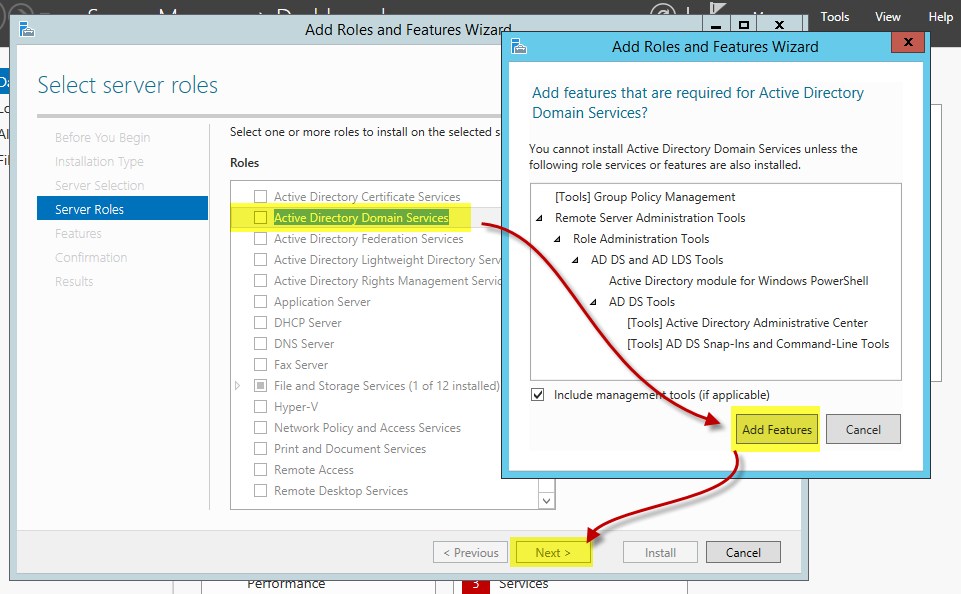961x594 pixels.
Task: Click main wizard title bar icon
Action: [x=26, y=29]
